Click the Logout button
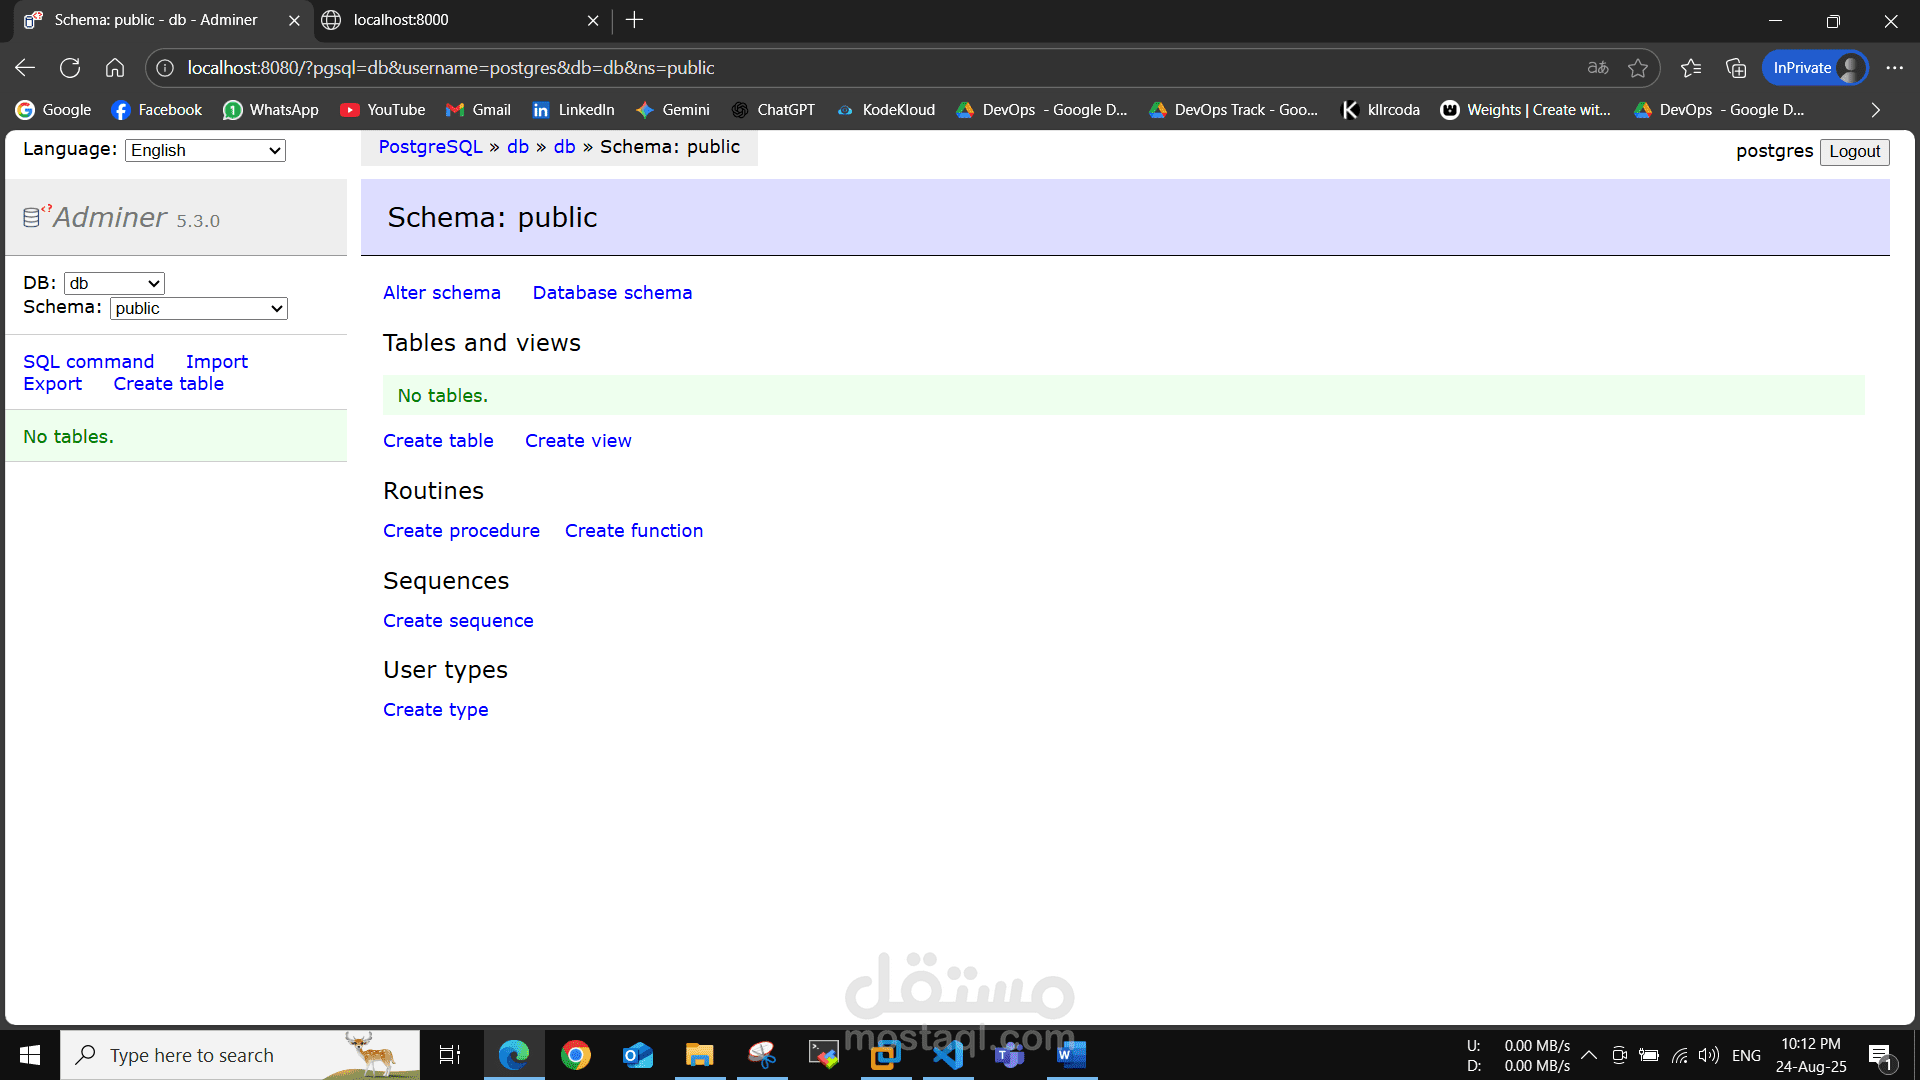The height and width of the screenshot is (1080, 1920). point(1855,151)
